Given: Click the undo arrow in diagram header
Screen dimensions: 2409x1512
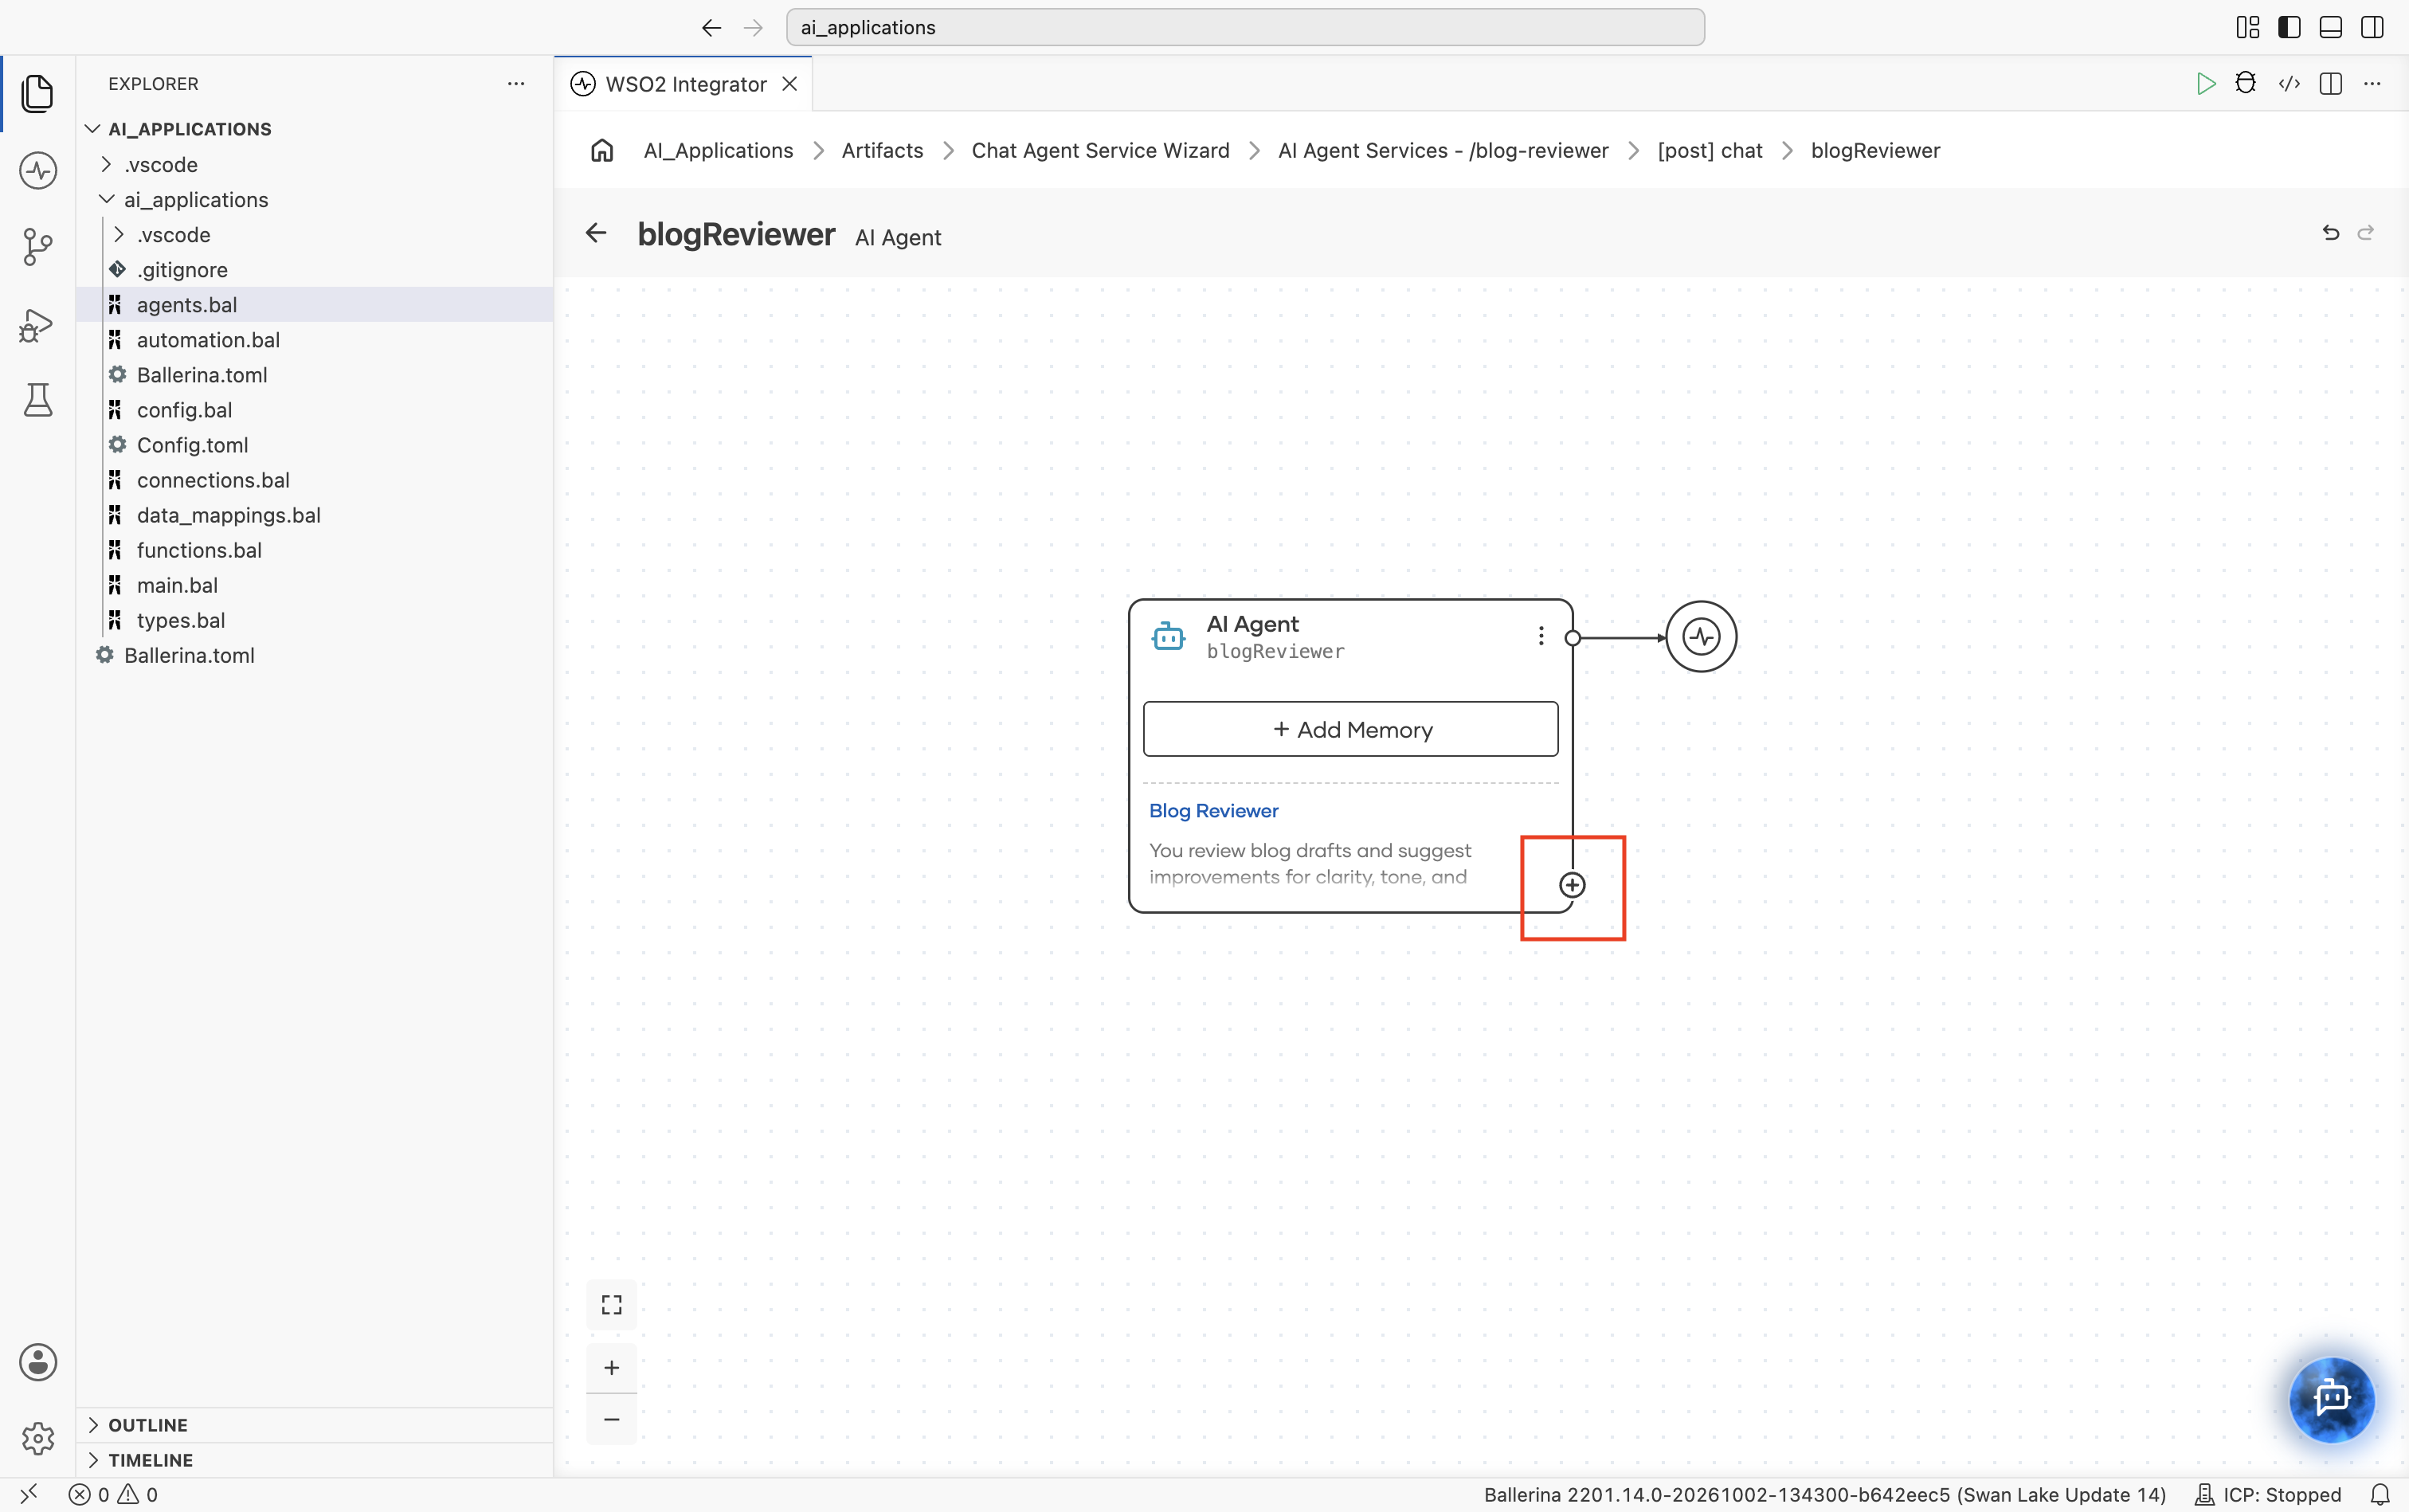Looking at the screenshot, I should click(2330, 233).
